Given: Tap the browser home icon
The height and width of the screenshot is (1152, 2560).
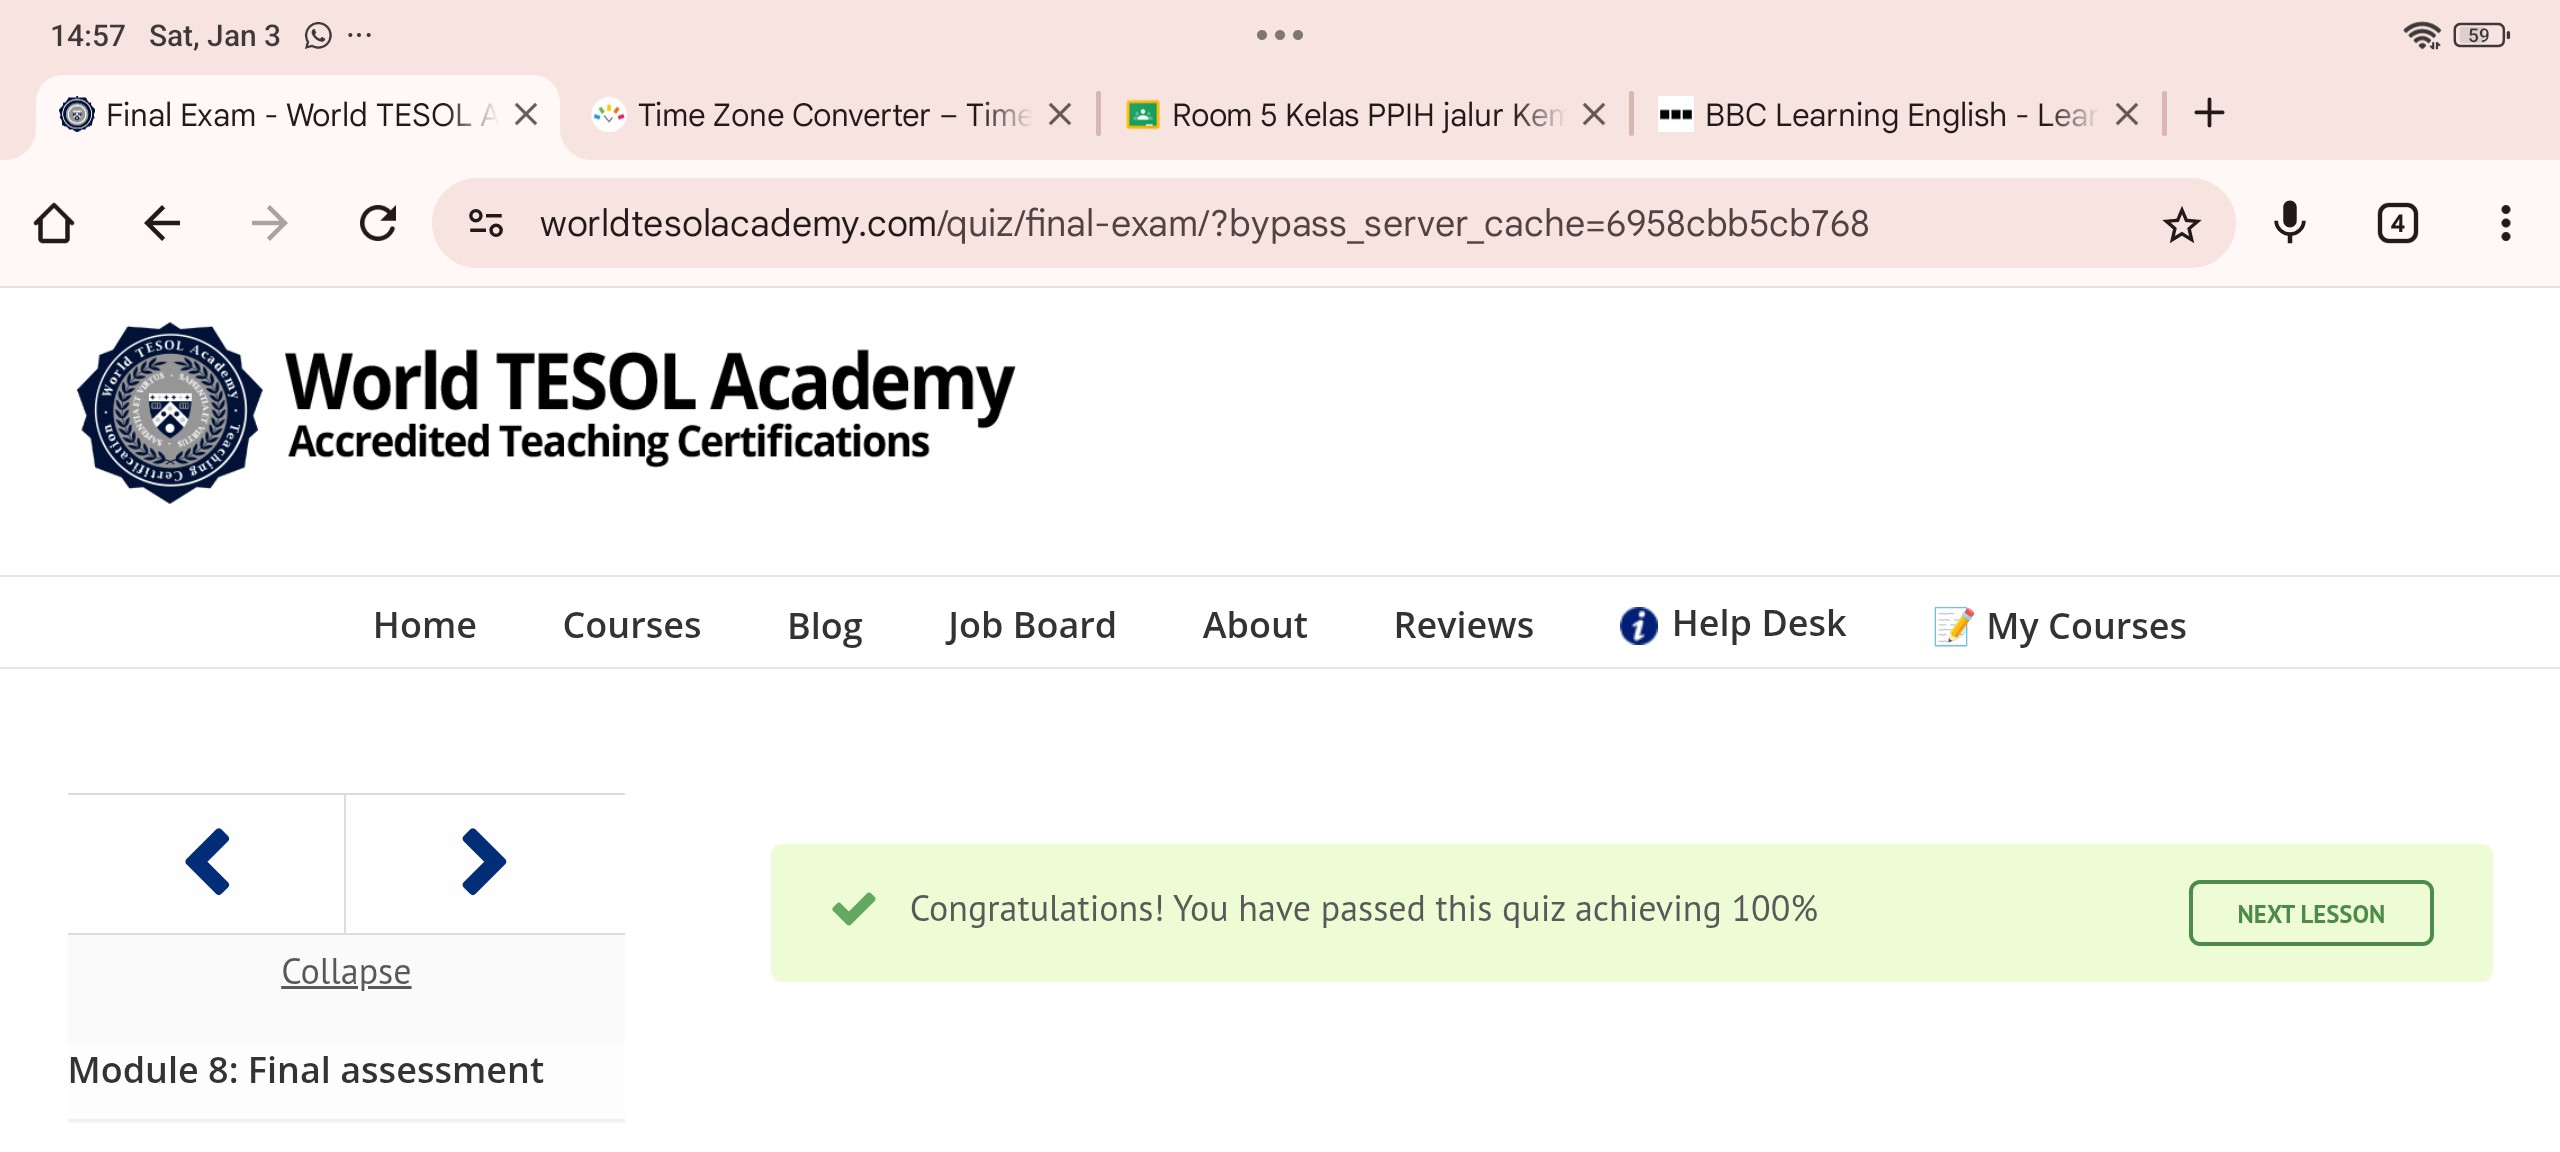Looking at the screenshot, I should coord(54,223).
